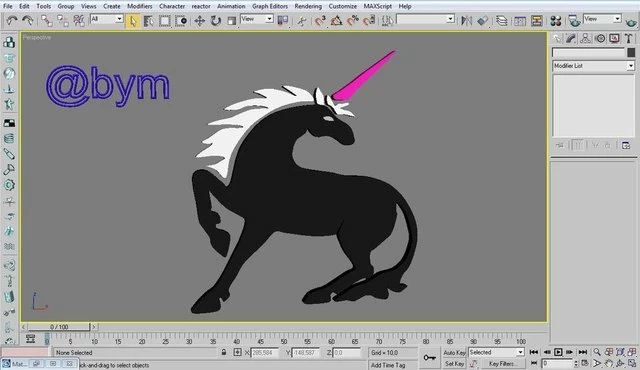This screenshot has width=640, height=370.
Task: Click the Use Pivot Point Center icon
Action: (282, 20)
